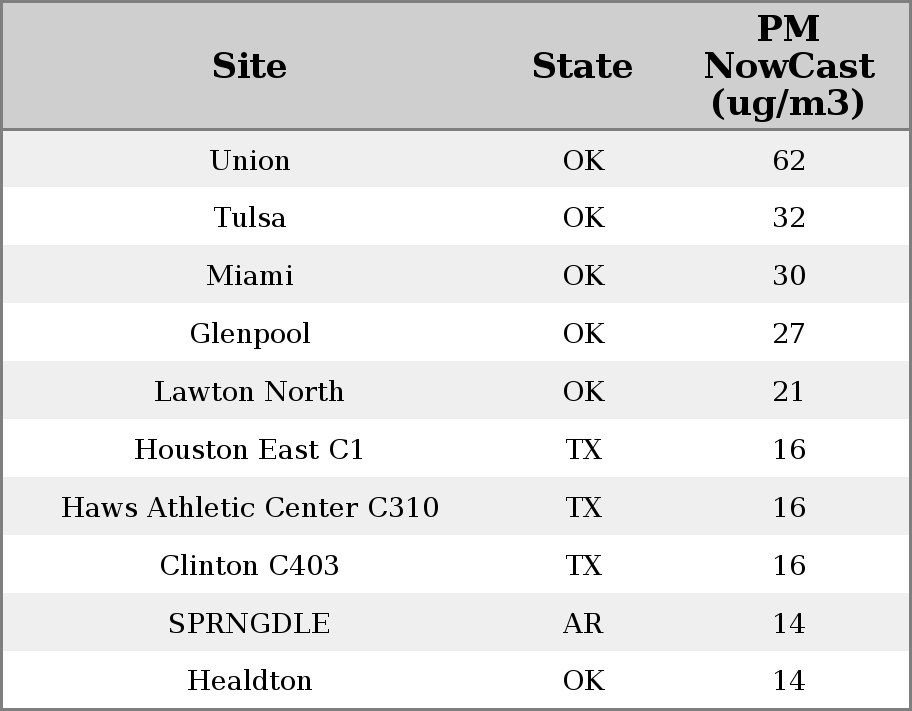Screen dimensions: 912x711
Task: Select the Lawton North site cell
Action: click(x=250, y=391)
